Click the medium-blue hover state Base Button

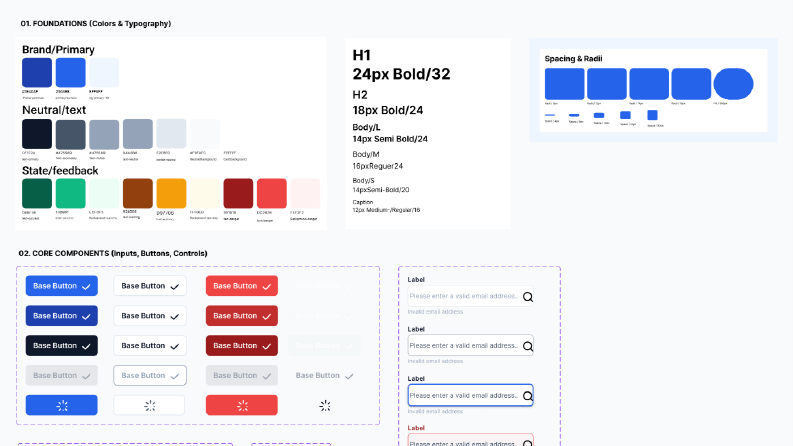(62, 316)
